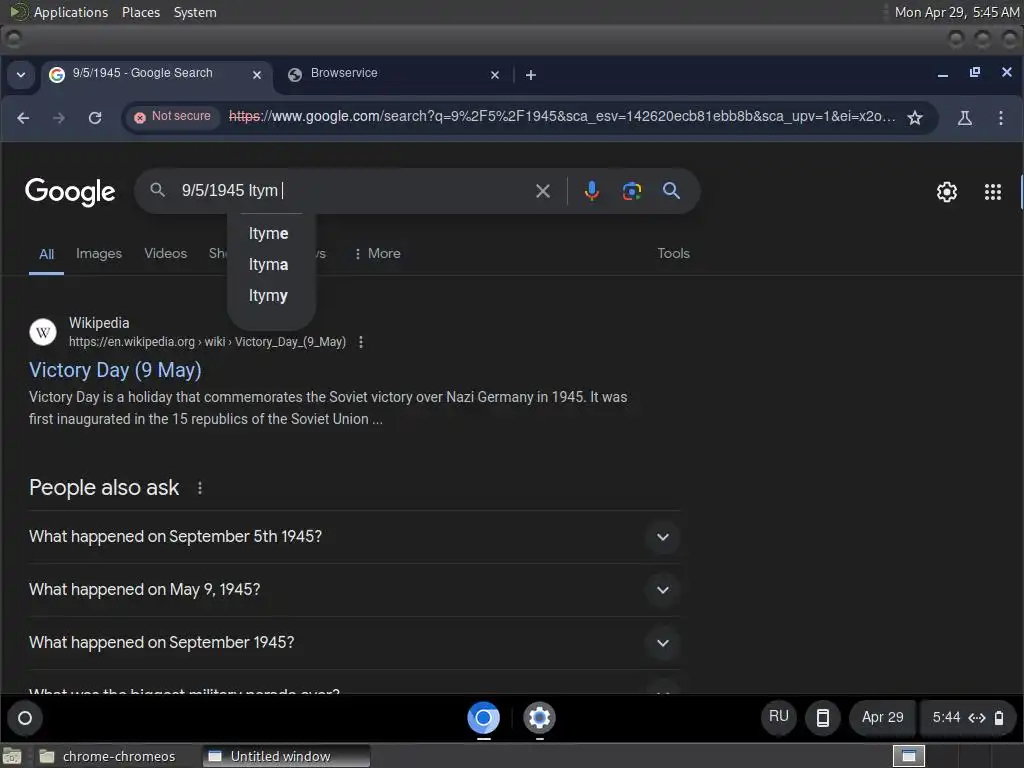
Task: Click the Not secure site badge
Action: [x=173, y=117]
